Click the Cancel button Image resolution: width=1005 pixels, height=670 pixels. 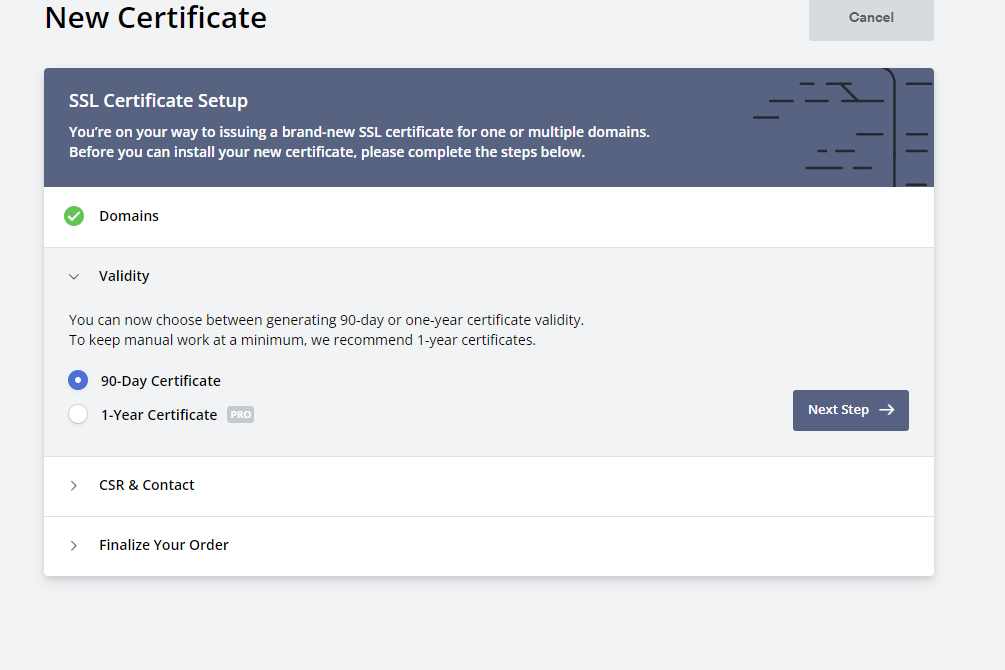point(871,19)
